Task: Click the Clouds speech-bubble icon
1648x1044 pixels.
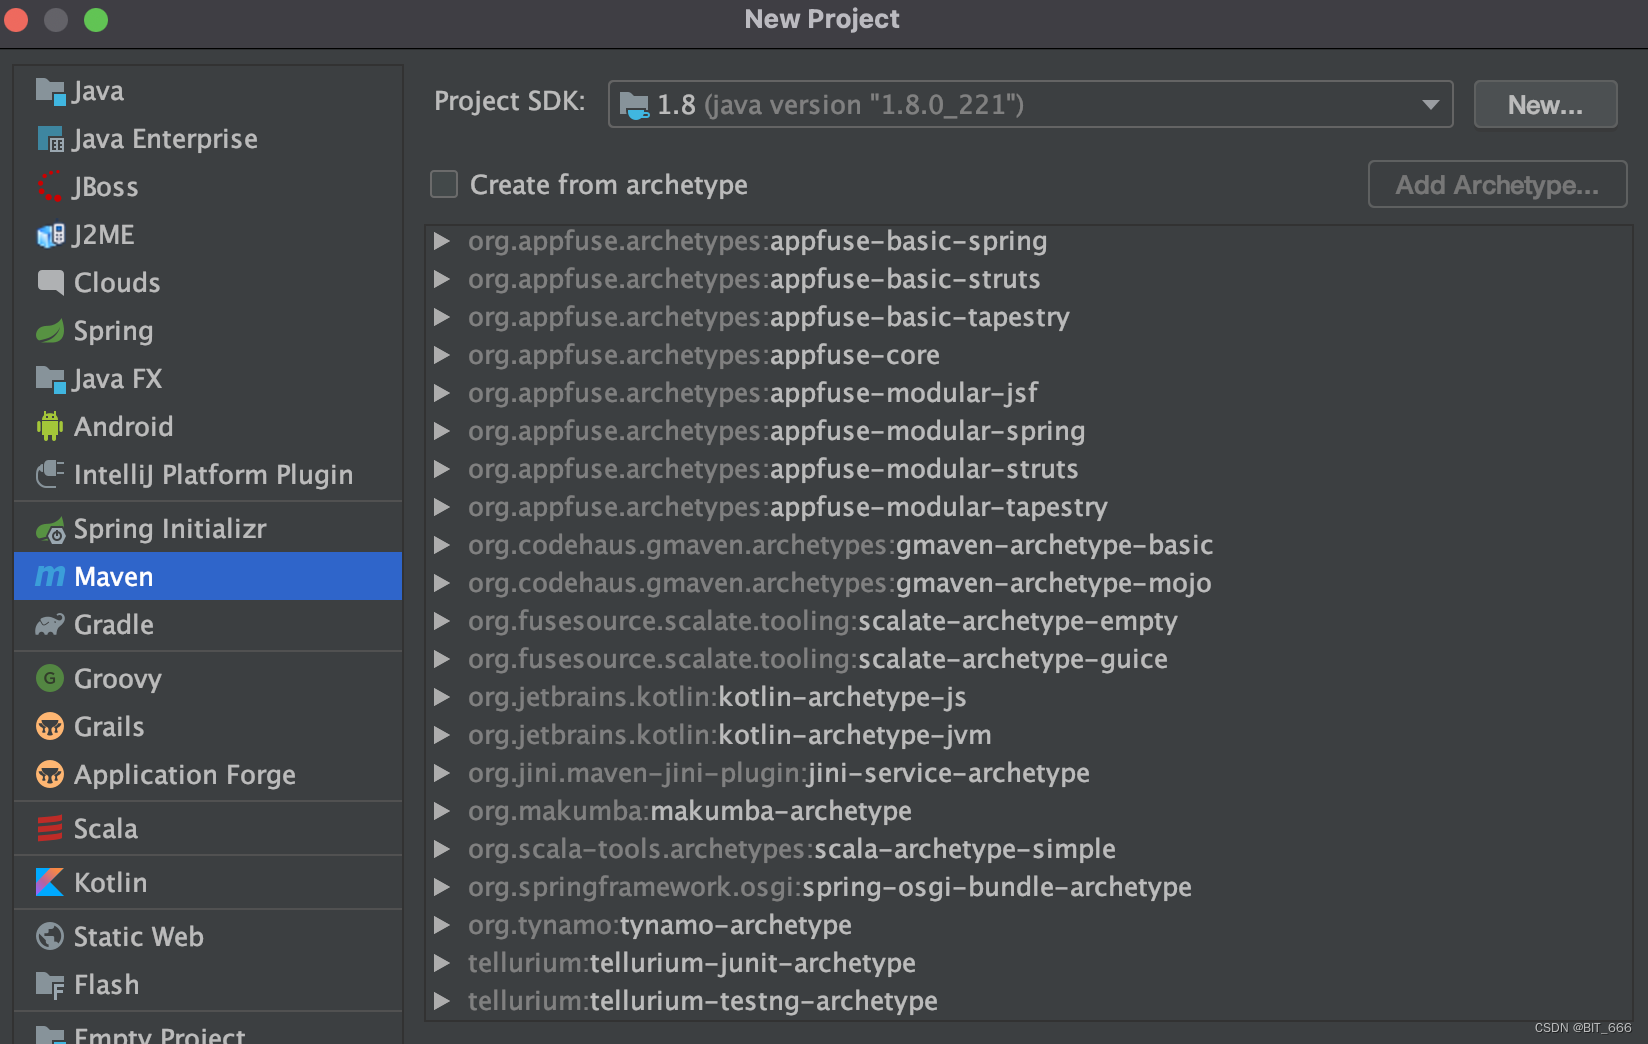Action: [50, 283]
